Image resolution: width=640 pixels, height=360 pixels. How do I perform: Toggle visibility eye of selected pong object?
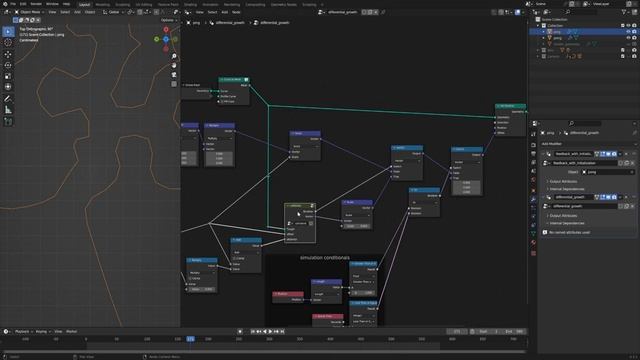[629, 31]
